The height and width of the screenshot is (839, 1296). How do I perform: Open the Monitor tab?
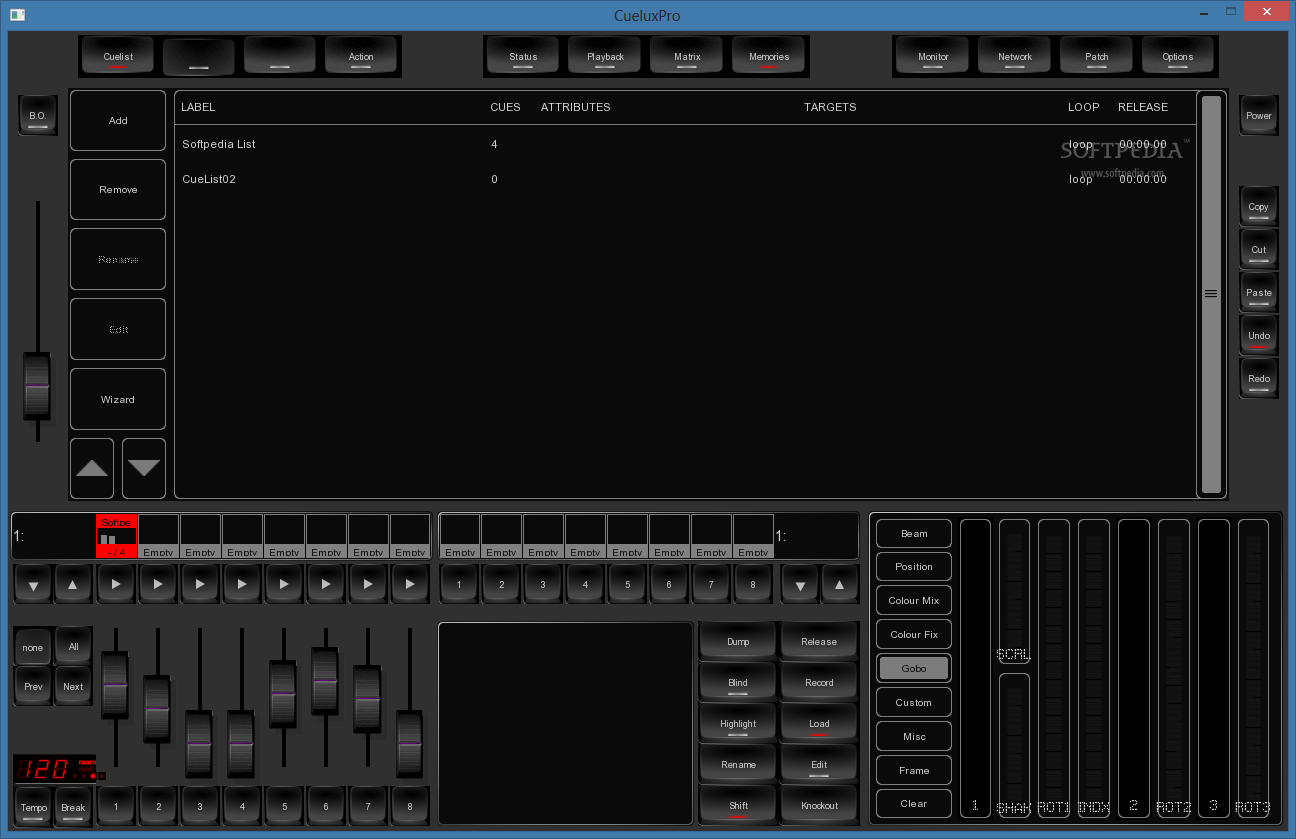click(x=933, y=57)
